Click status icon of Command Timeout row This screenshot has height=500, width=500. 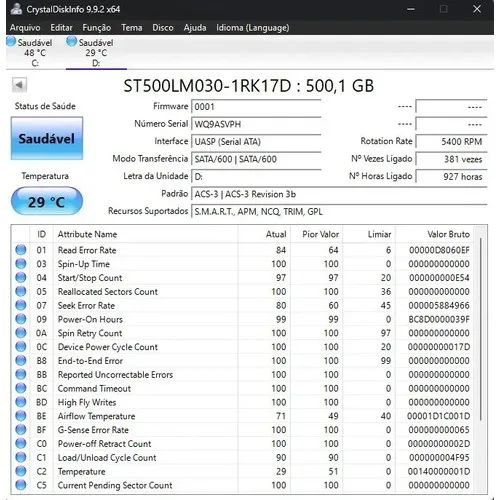point(21,388)
